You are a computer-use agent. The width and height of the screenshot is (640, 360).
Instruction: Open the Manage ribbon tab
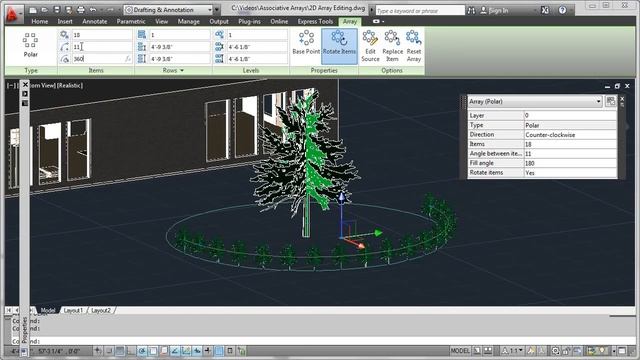[189, 21]
